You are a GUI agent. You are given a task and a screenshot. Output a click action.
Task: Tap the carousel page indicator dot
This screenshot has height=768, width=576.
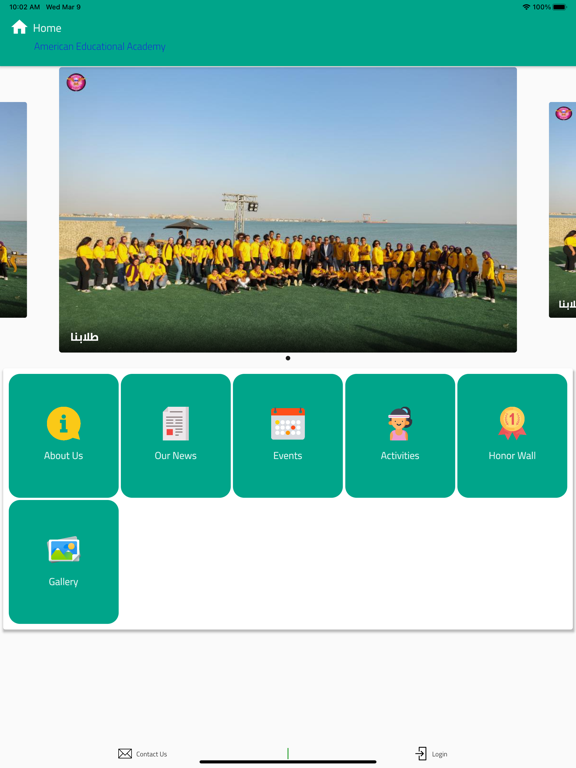(x=288, y=358)
